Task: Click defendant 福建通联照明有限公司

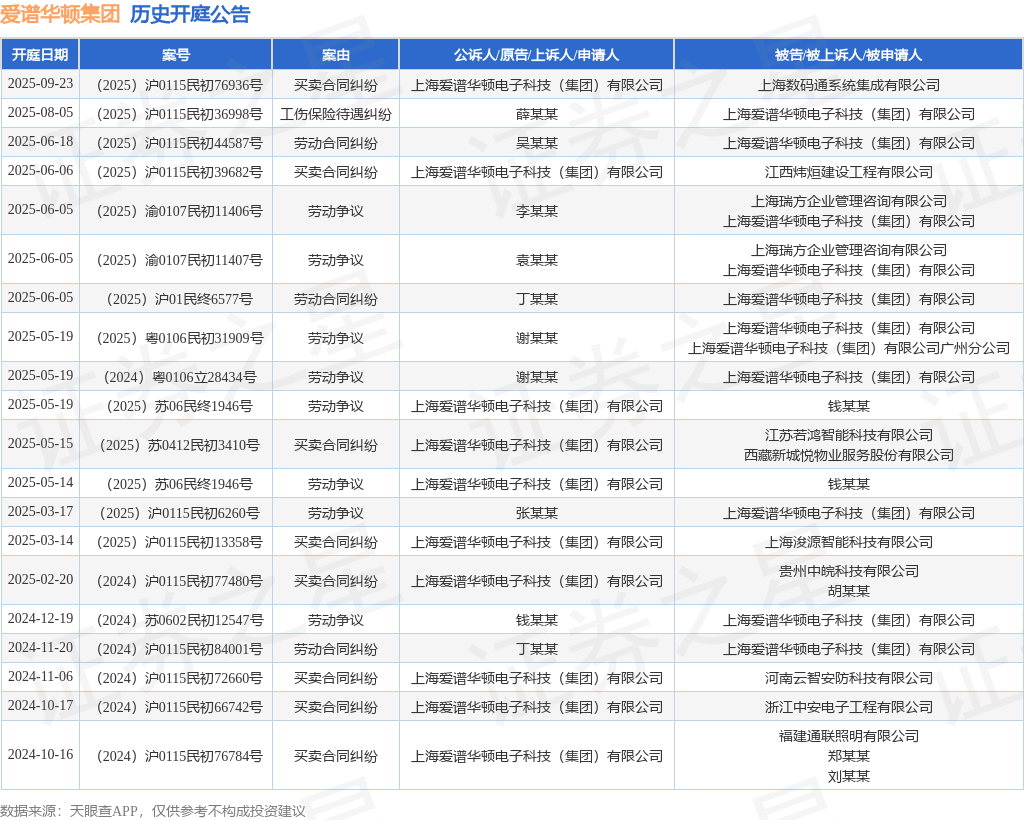Action: (x=848, y=736)
